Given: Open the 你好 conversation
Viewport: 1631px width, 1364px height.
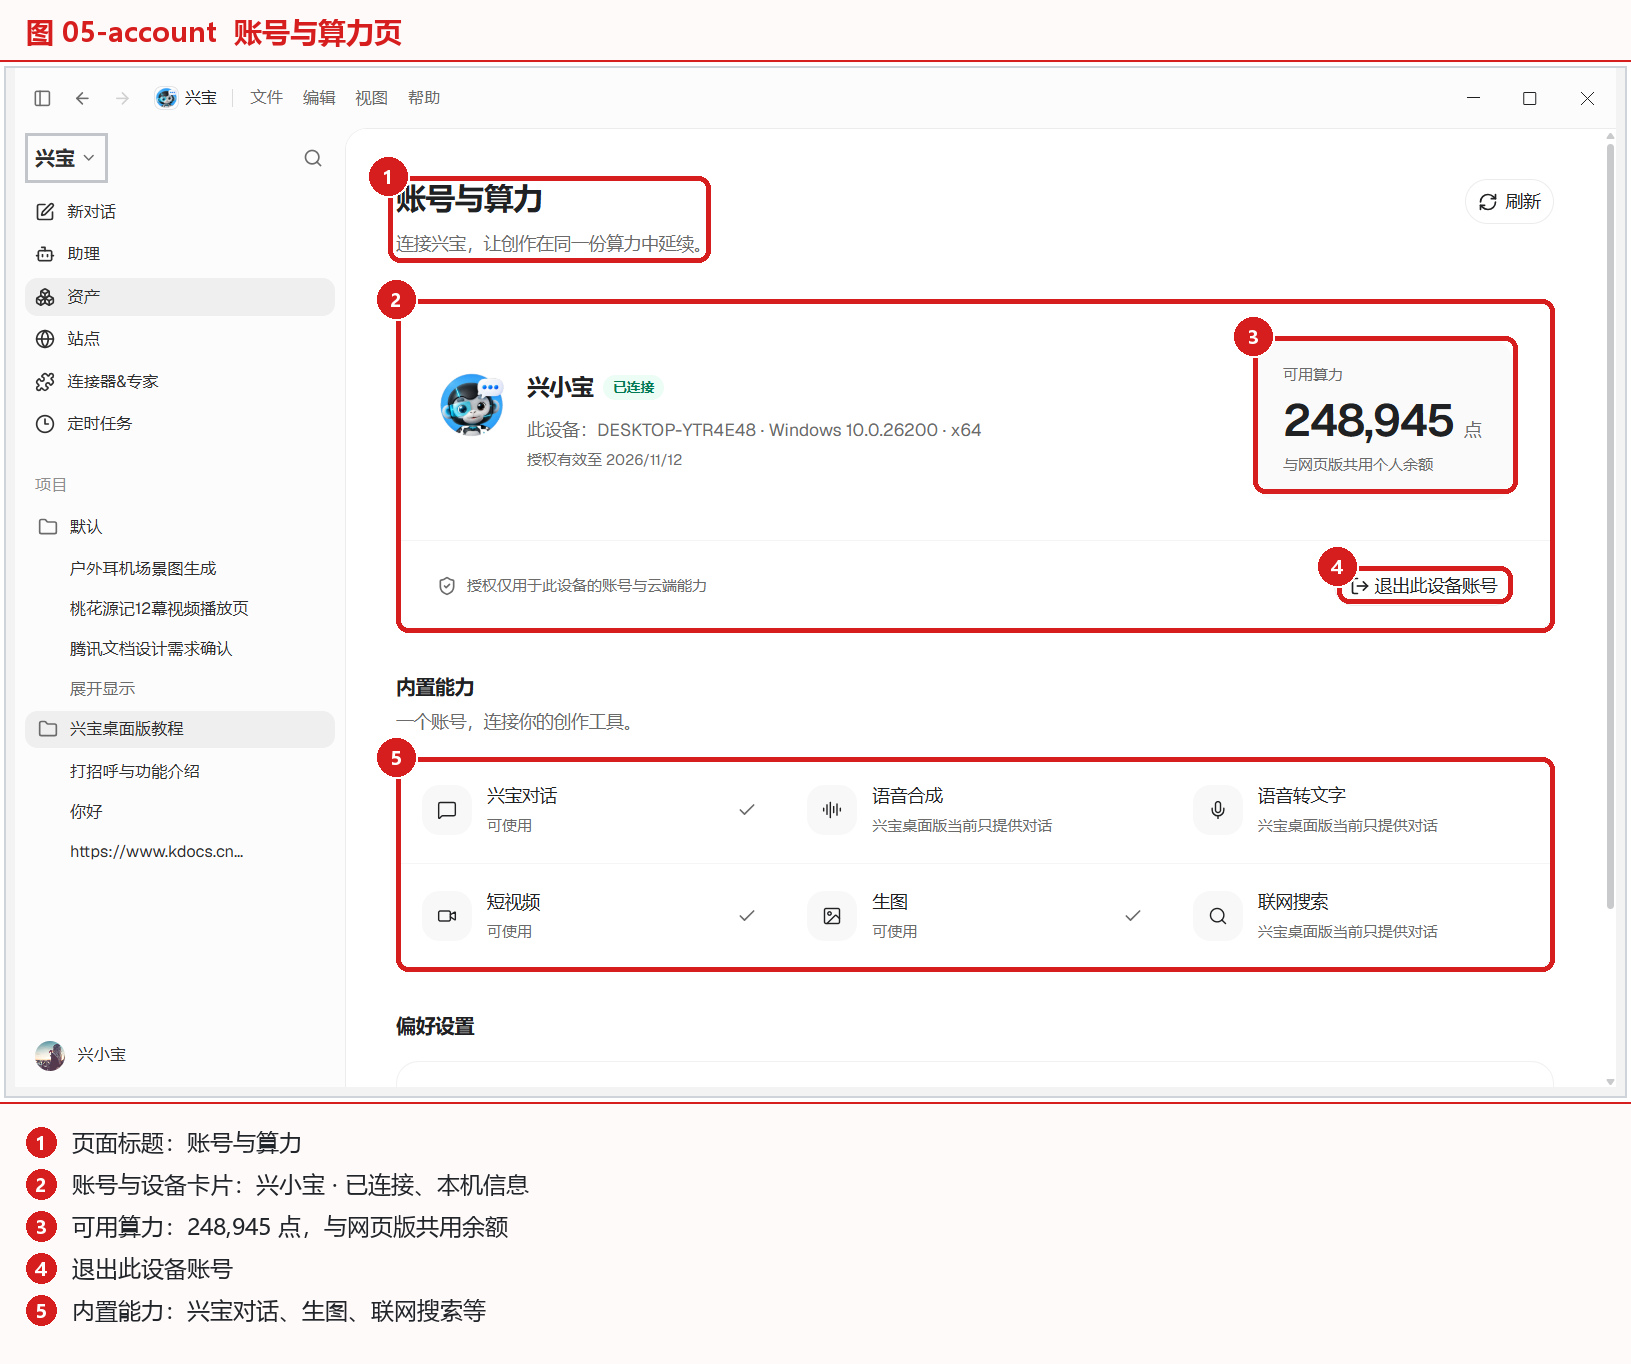Looking at the screenshot, I should pyautogui.click(x=86, y=812).
